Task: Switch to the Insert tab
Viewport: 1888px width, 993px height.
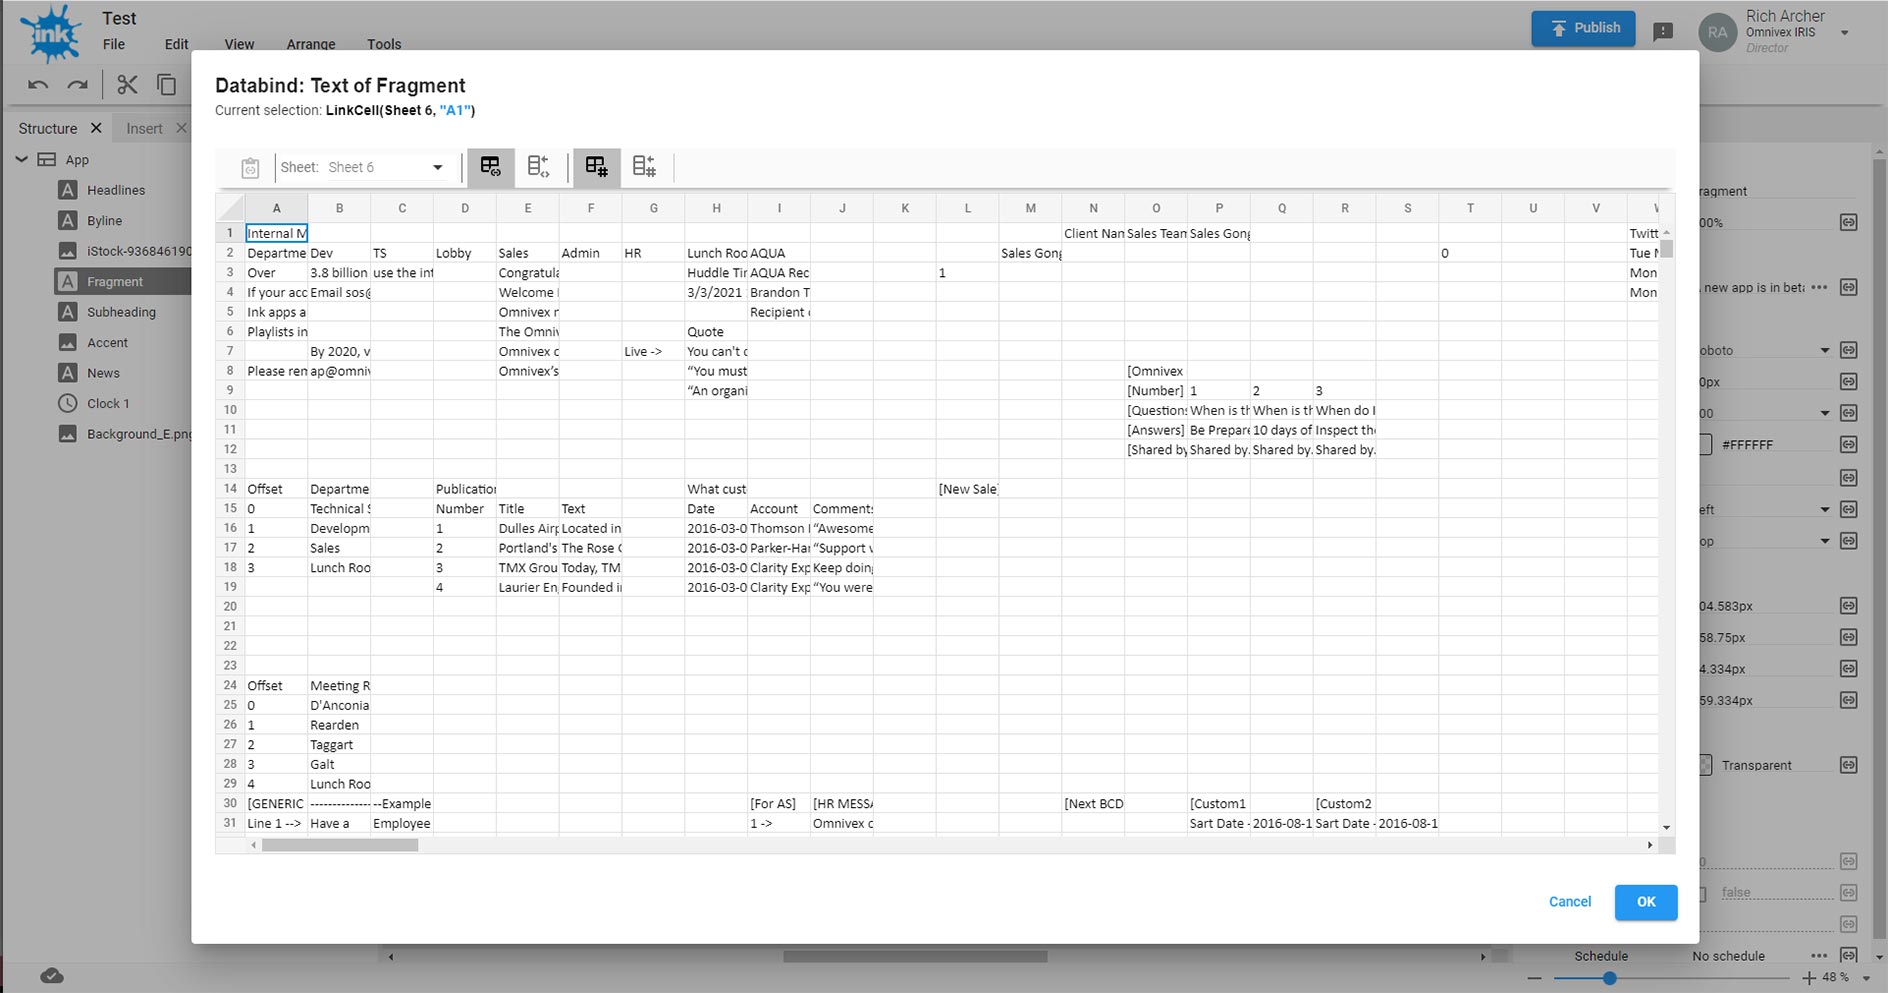Action: [144, 128]
